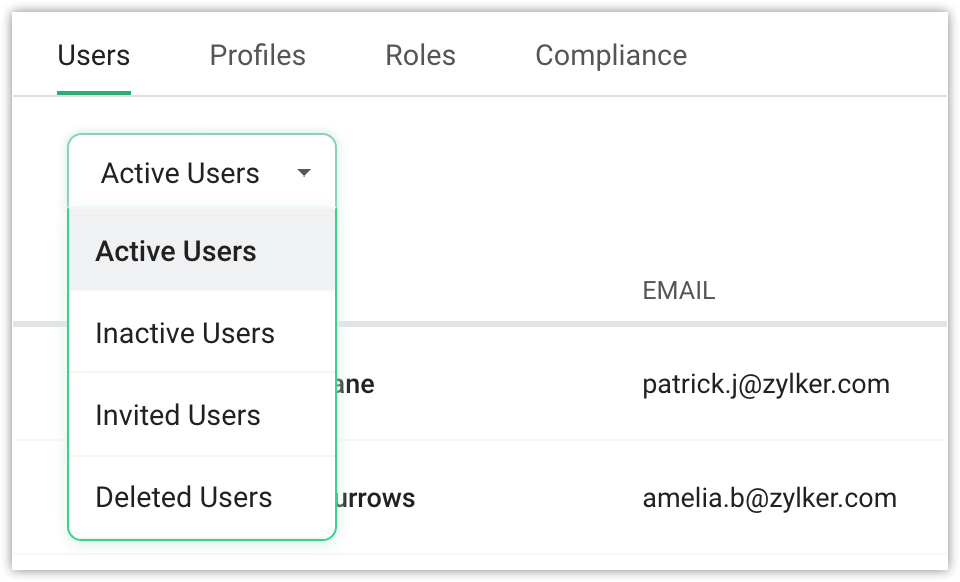960x582 pixels.
Task: Click the green underline beneath Users tab
Action: tap(94, 92)
